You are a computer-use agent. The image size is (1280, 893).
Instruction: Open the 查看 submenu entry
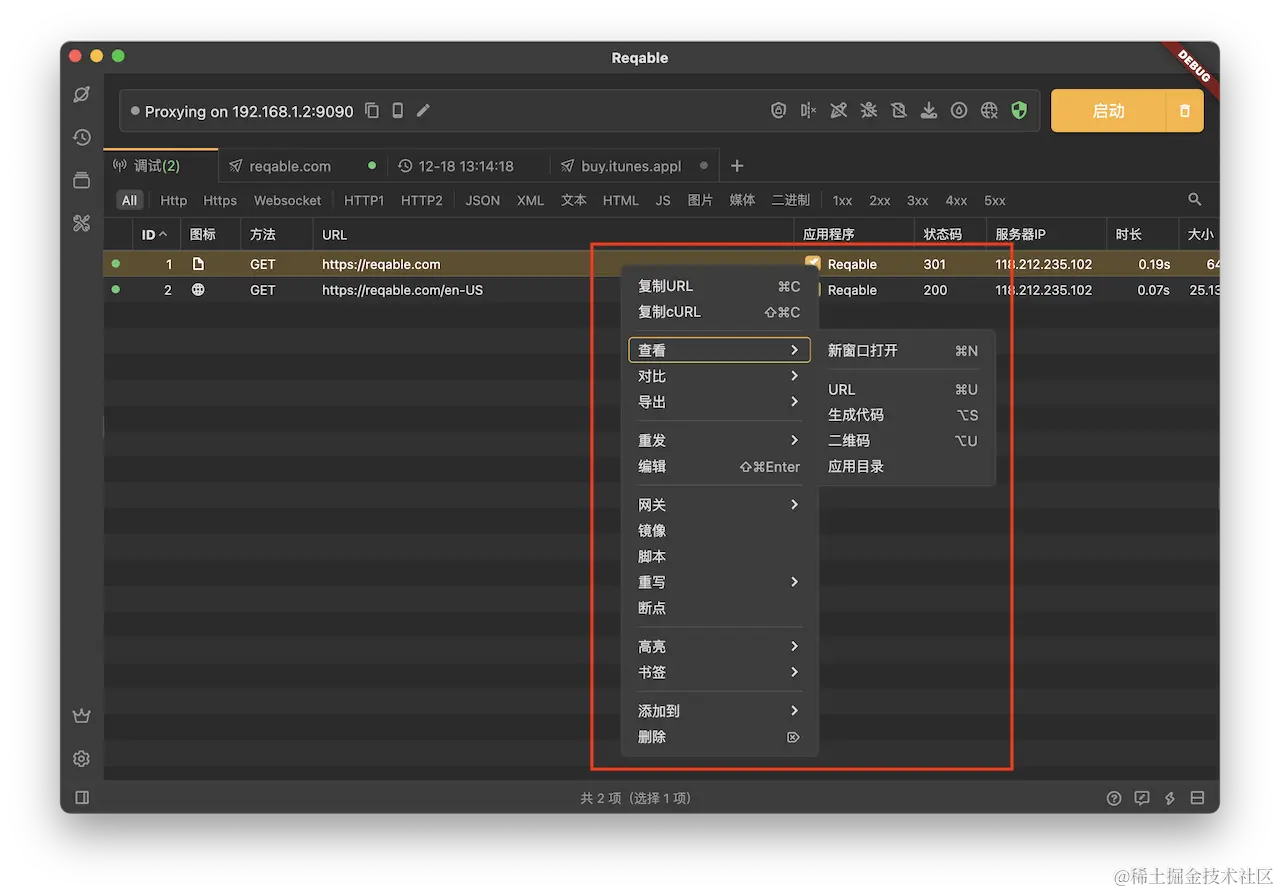pos(719,350)
